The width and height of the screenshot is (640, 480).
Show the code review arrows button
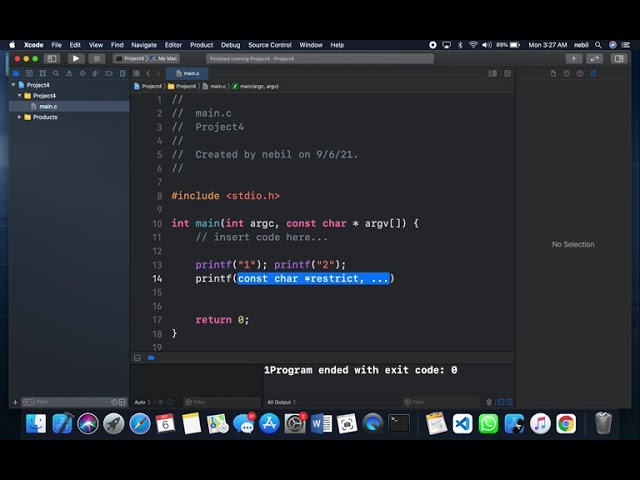pyautogui.click(x=595, y=59)
